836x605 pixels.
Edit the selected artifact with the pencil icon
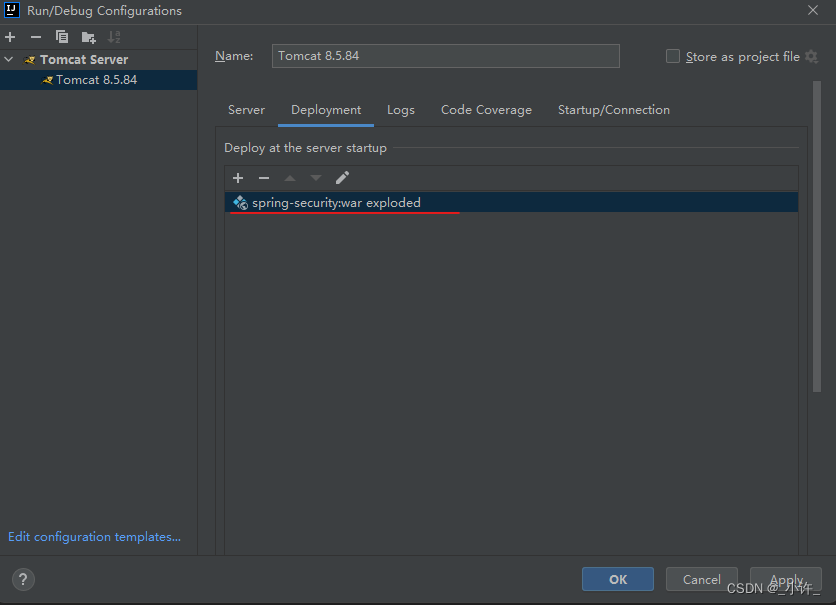tap(342, 178)
